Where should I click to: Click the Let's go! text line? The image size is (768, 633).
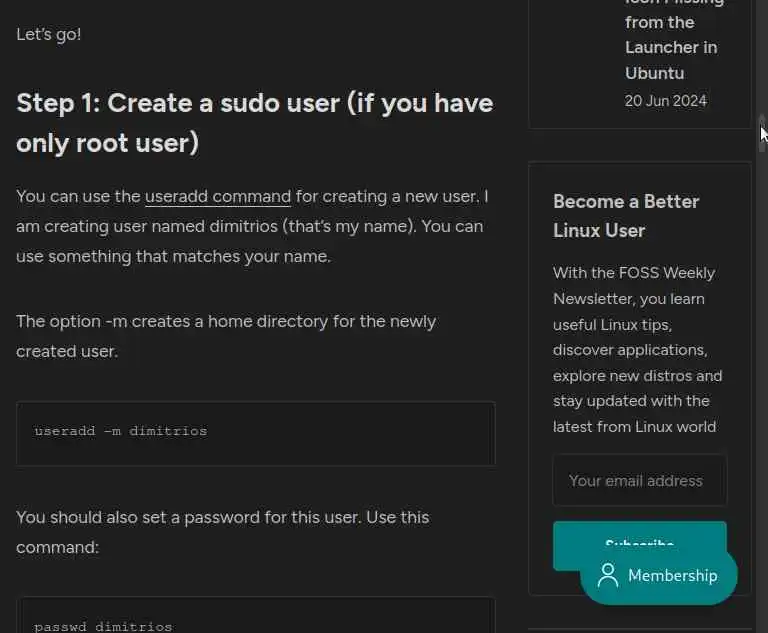click(49, 34)
